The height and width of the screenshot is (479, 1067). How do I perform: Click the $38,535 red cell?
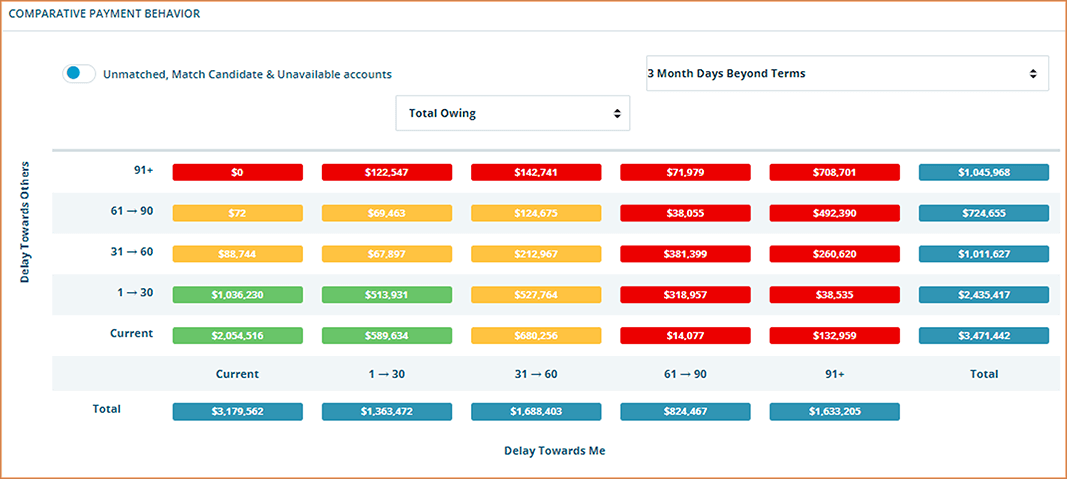(835, 295)
